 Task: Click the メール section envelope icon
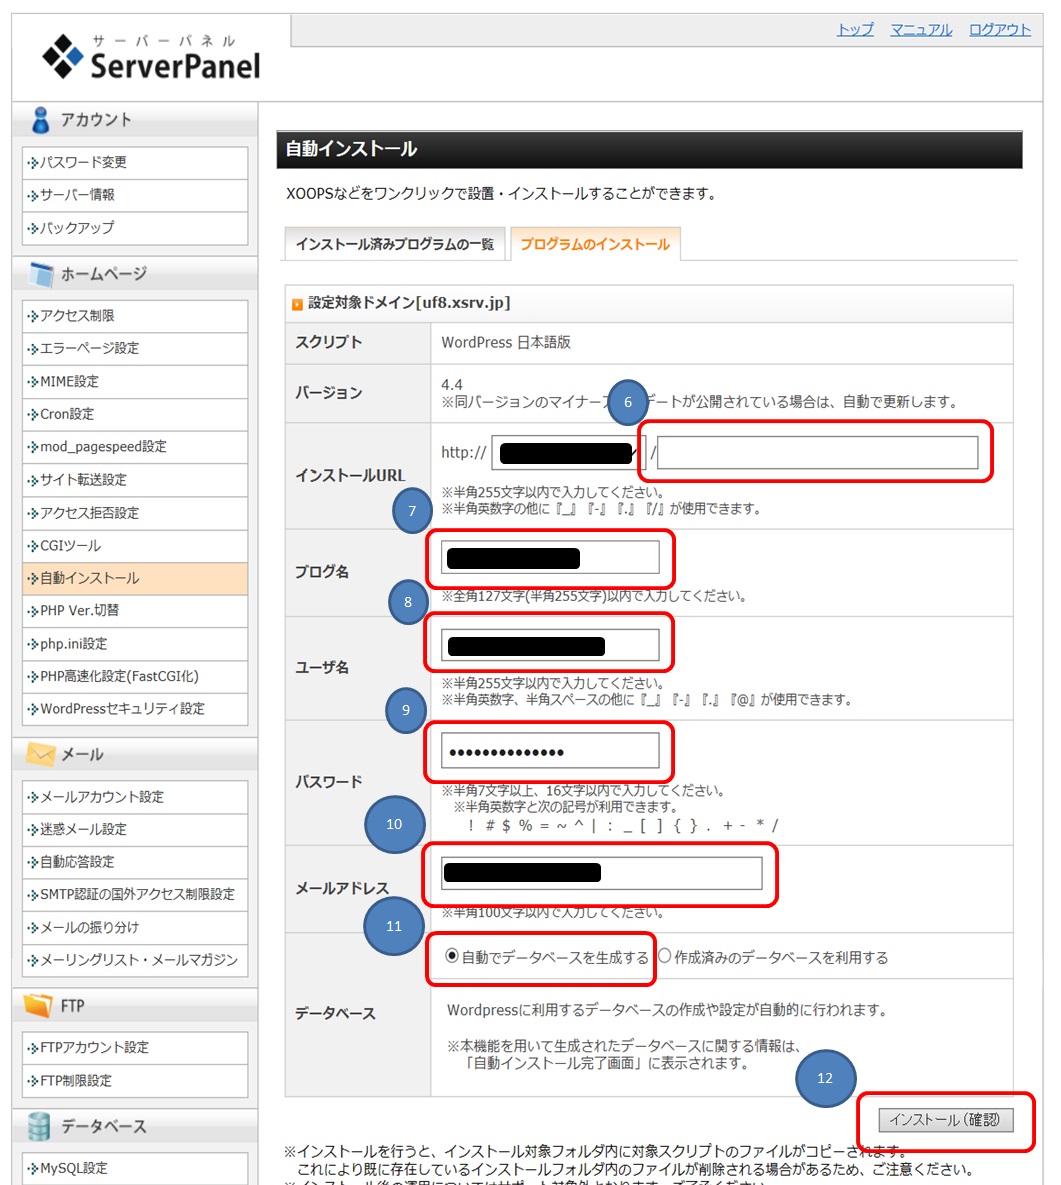tap(41, 754)
